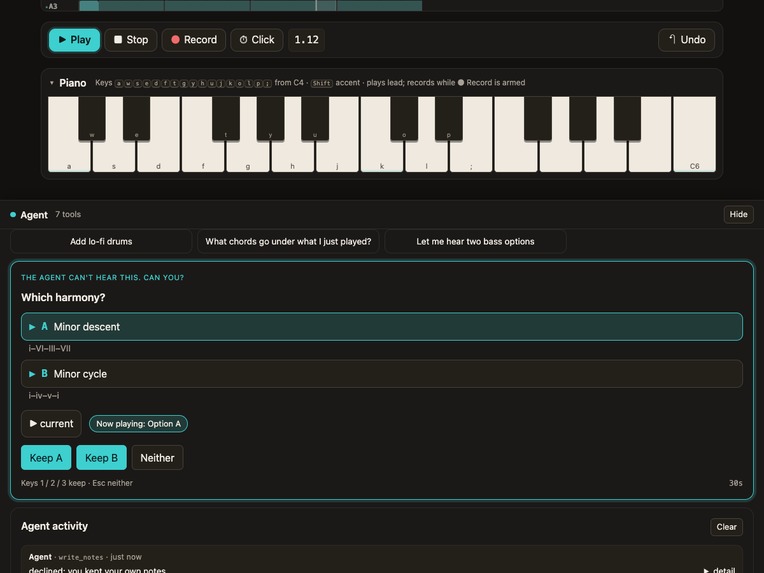Collapse the Piano panel triangle

point(52,83)
